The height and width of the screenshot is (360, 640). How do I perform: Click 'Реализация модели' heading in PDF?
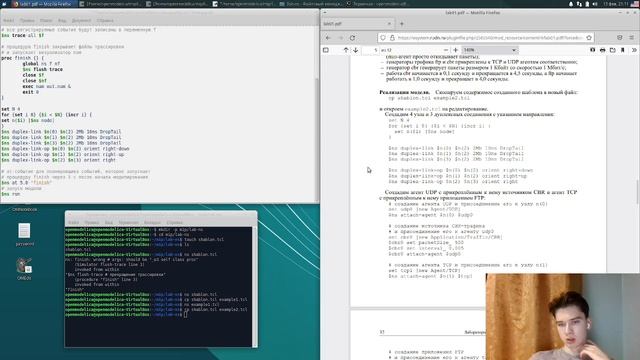(x=404, y=92)
